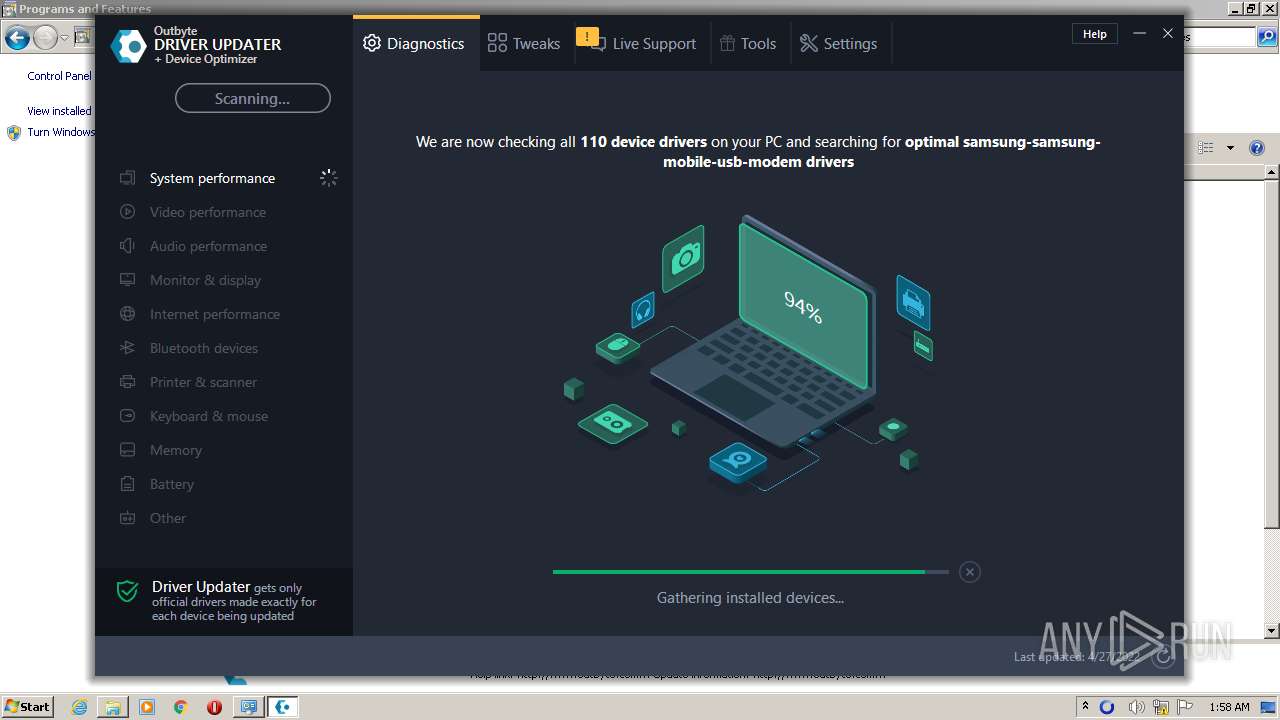Show hidden system tray icons
Image resolution: width=1280 pixels, height=720 pixels.
[x=1085, y=707]
